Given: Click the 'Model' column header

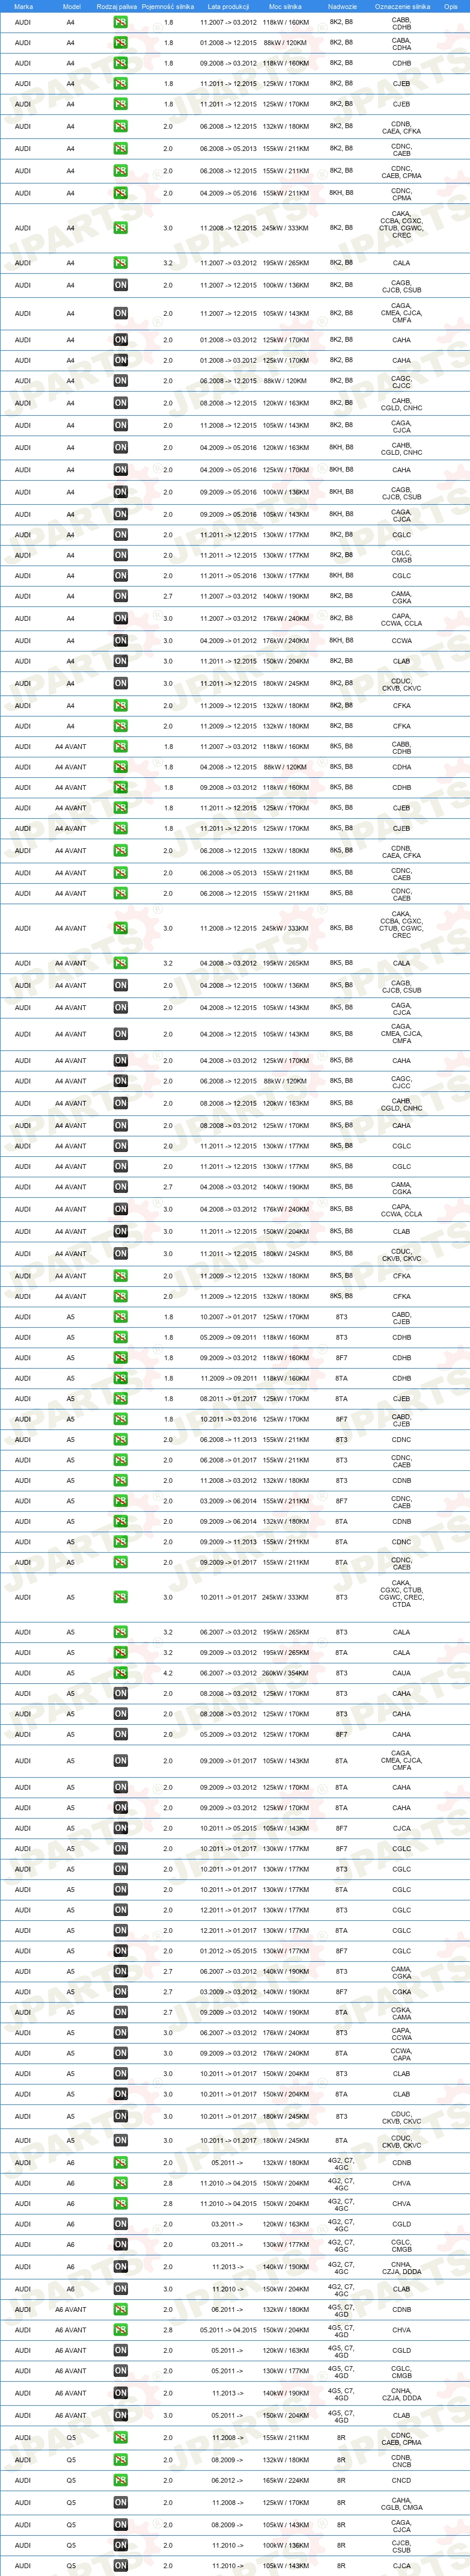Looking at the screenshot, I should click(71, 6).
